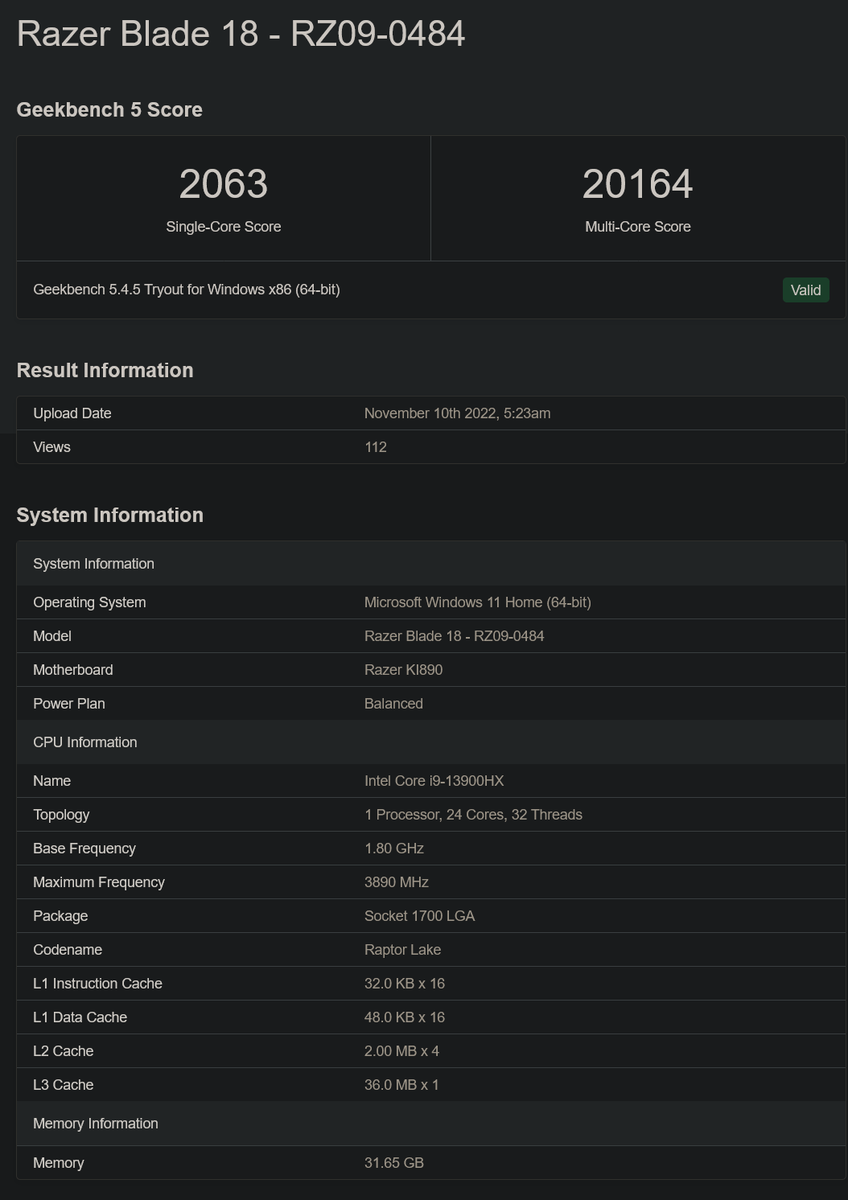Click the green Valid badge
This screenshot has height=1200, width=848.
click(805, 290)
